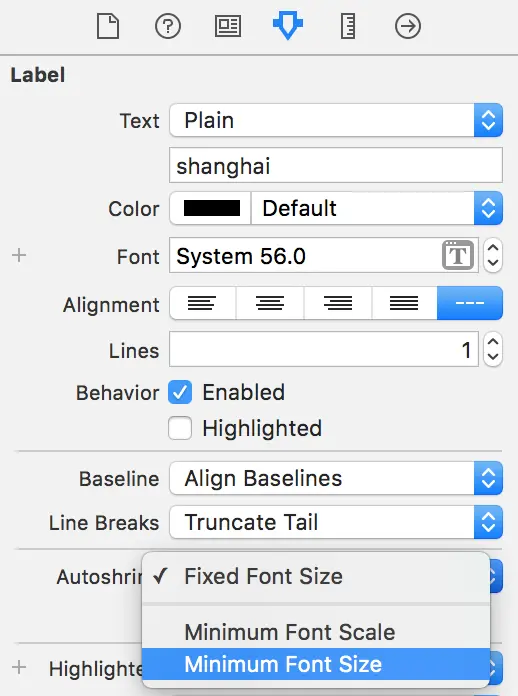Expand the Line Breaks Truncate Tail dropdown
The height and width of the screenshot is (696, 518).
(x=336, y=522)
